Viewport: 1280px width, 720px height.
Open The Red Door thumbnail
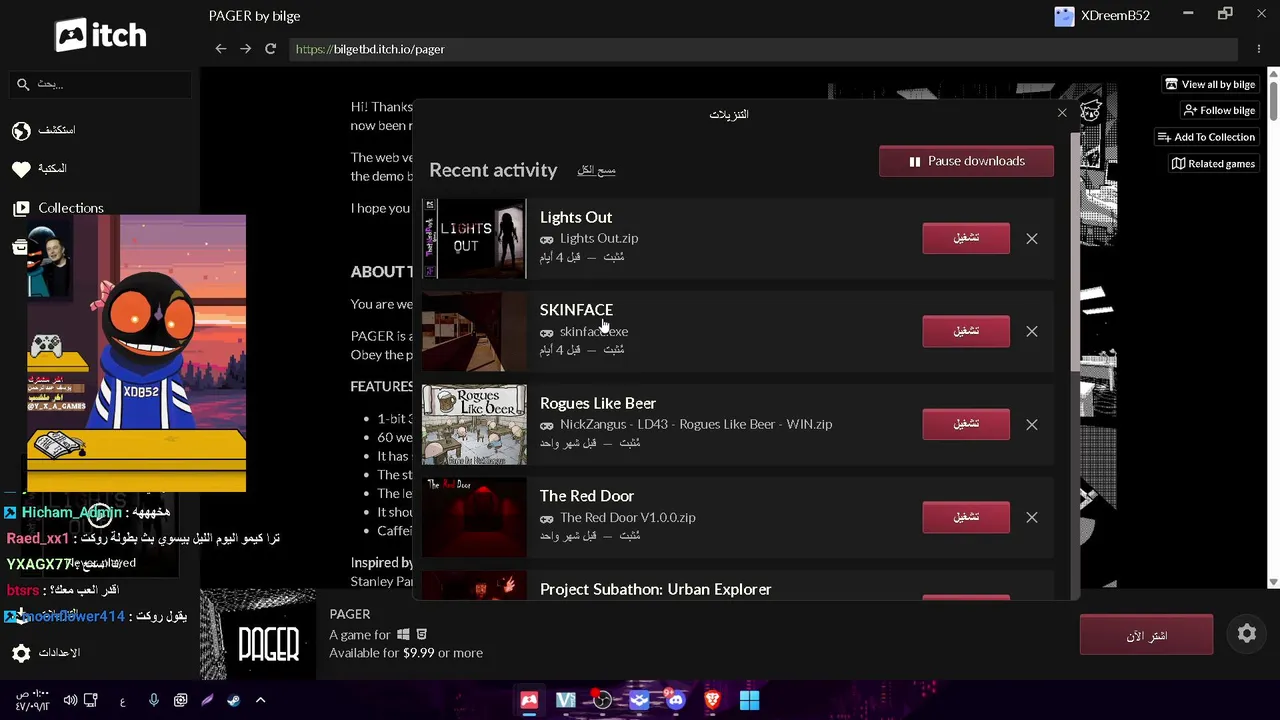point(474,517)
